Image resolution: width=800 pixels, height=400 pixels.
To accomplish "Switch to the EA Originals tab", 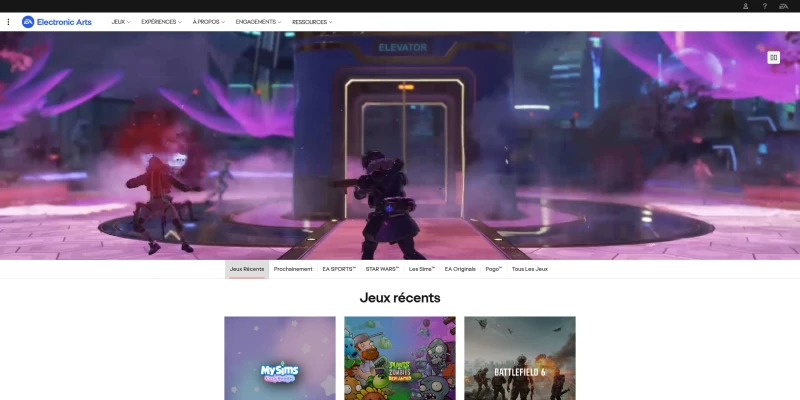I will click(460, 269).
